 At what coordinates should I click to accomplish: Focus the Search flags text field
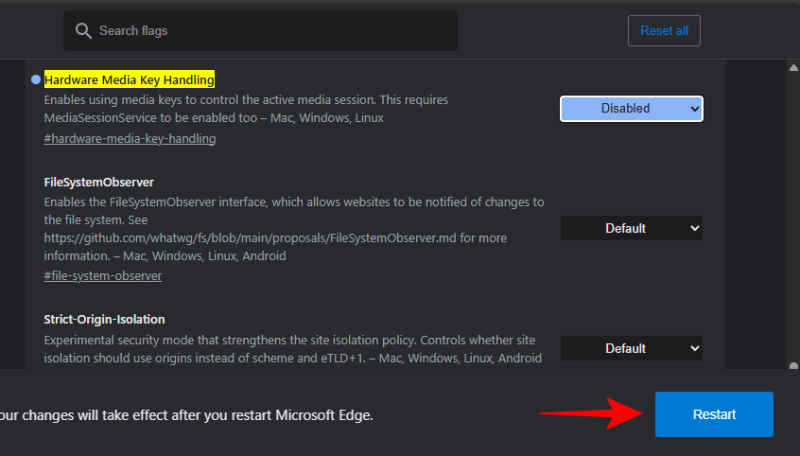click(x=270, y=31)
